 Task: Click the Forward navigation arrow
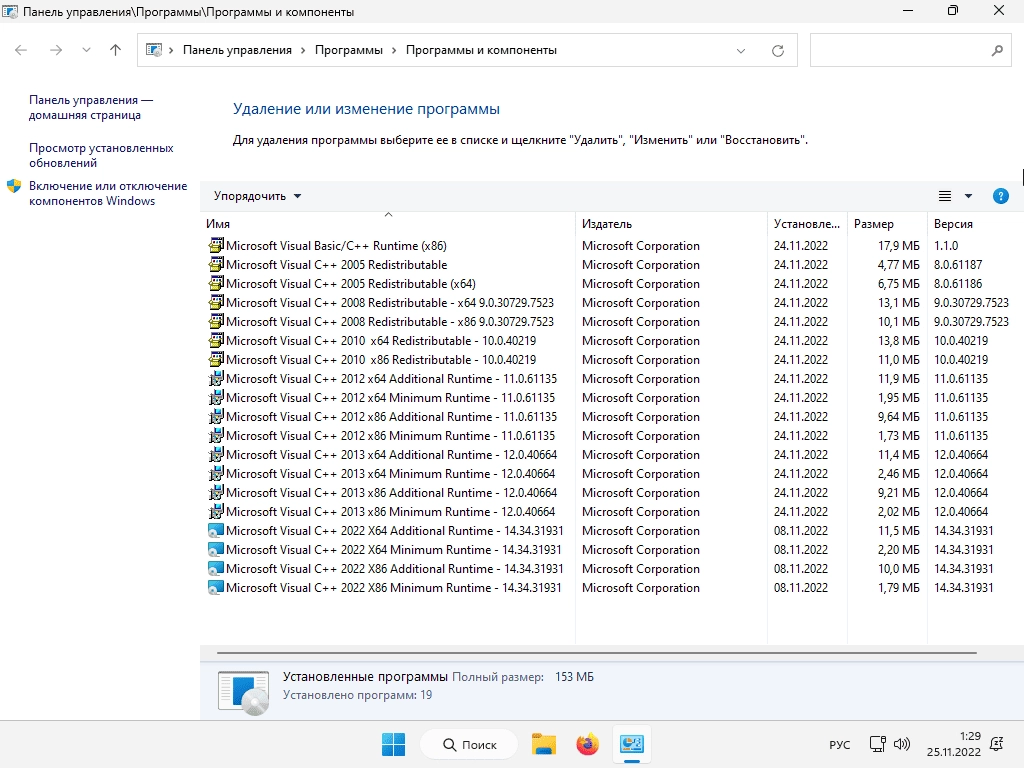[x=56, y=50]
